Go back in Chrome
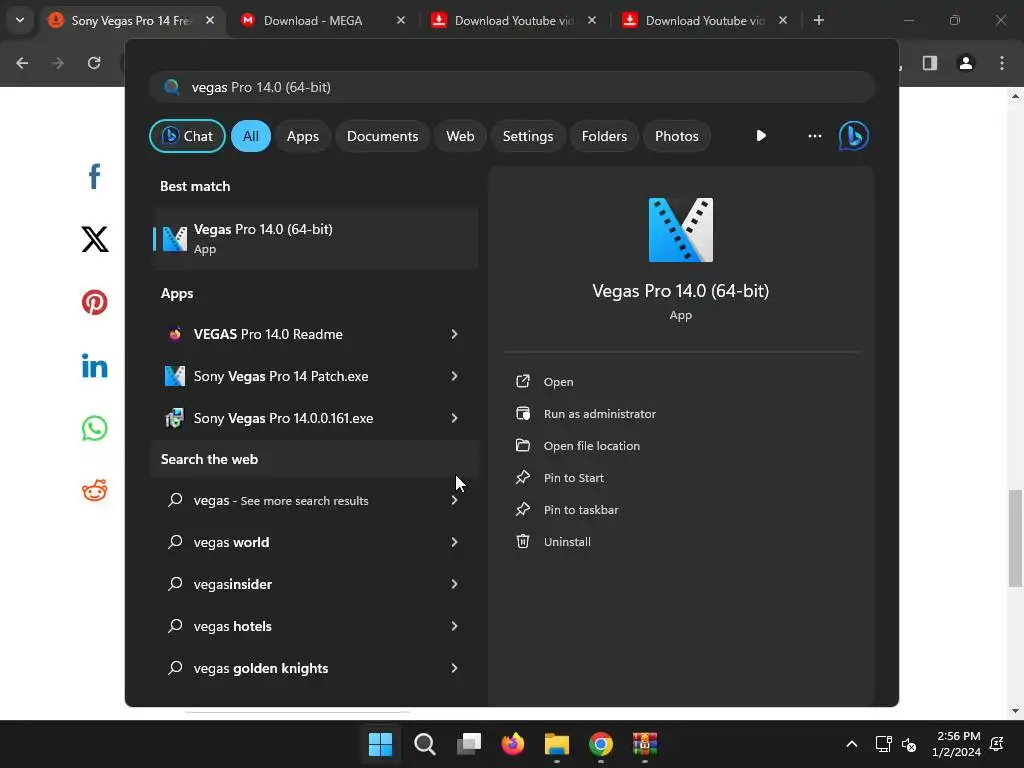 [x=22, y=63]
